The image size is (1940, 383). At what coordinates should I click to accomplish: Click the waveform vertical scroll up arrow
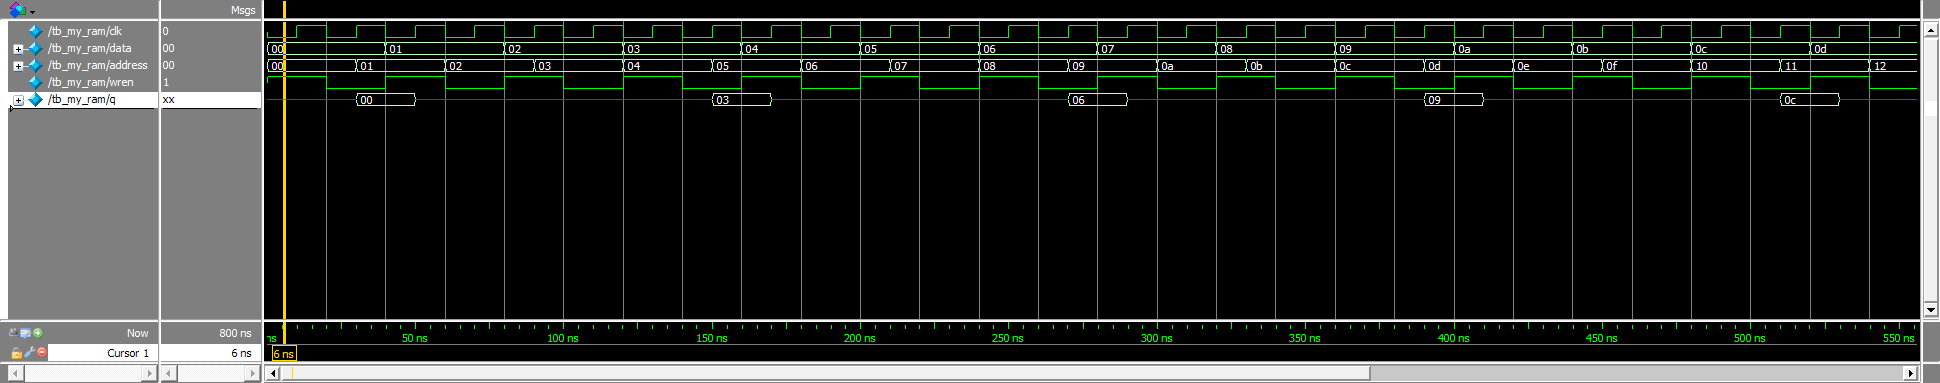(x=1931, y=30)
